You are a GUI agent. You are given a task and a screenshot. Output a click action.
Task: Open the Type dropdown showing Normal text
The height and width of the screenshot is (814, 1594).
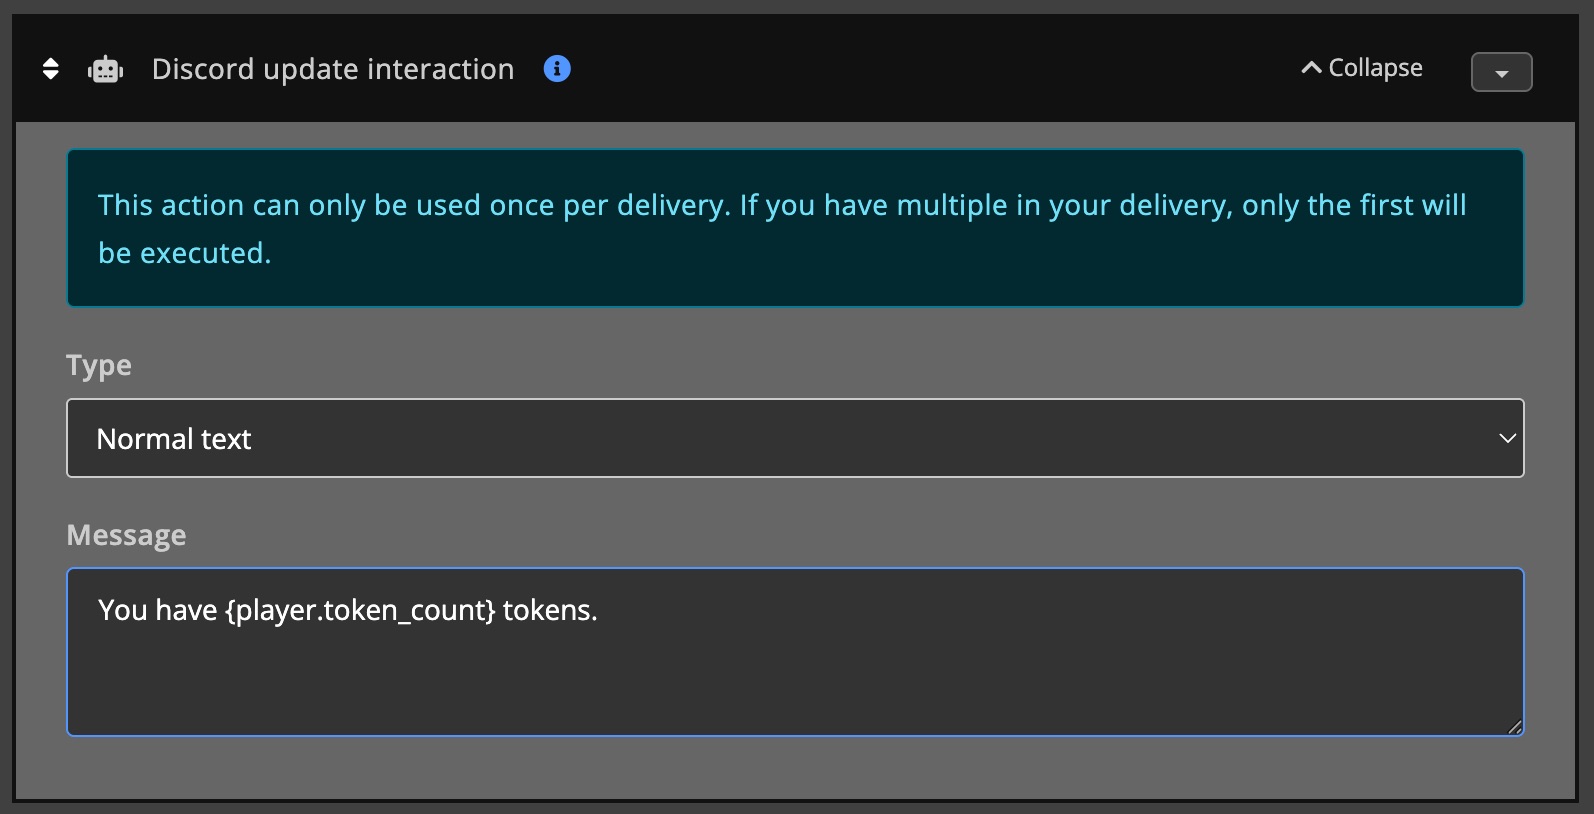[x=794, y=438]
